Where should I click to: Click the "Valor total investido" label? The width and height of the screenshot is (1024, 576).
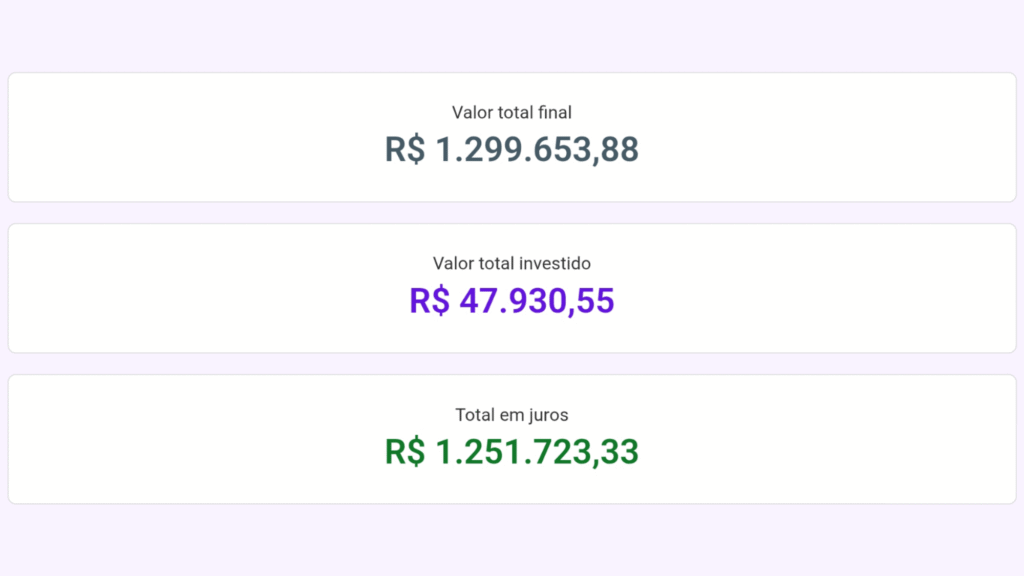click(511, 263)
